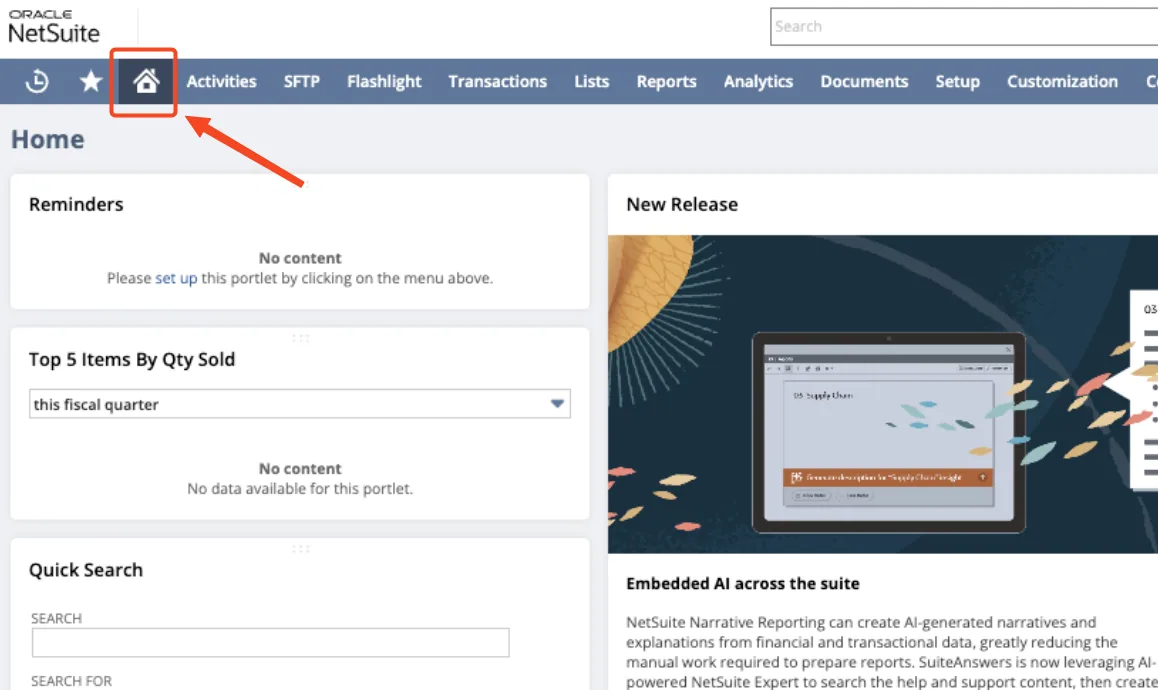
Task: Open the Lists menu
Action: 592,81
